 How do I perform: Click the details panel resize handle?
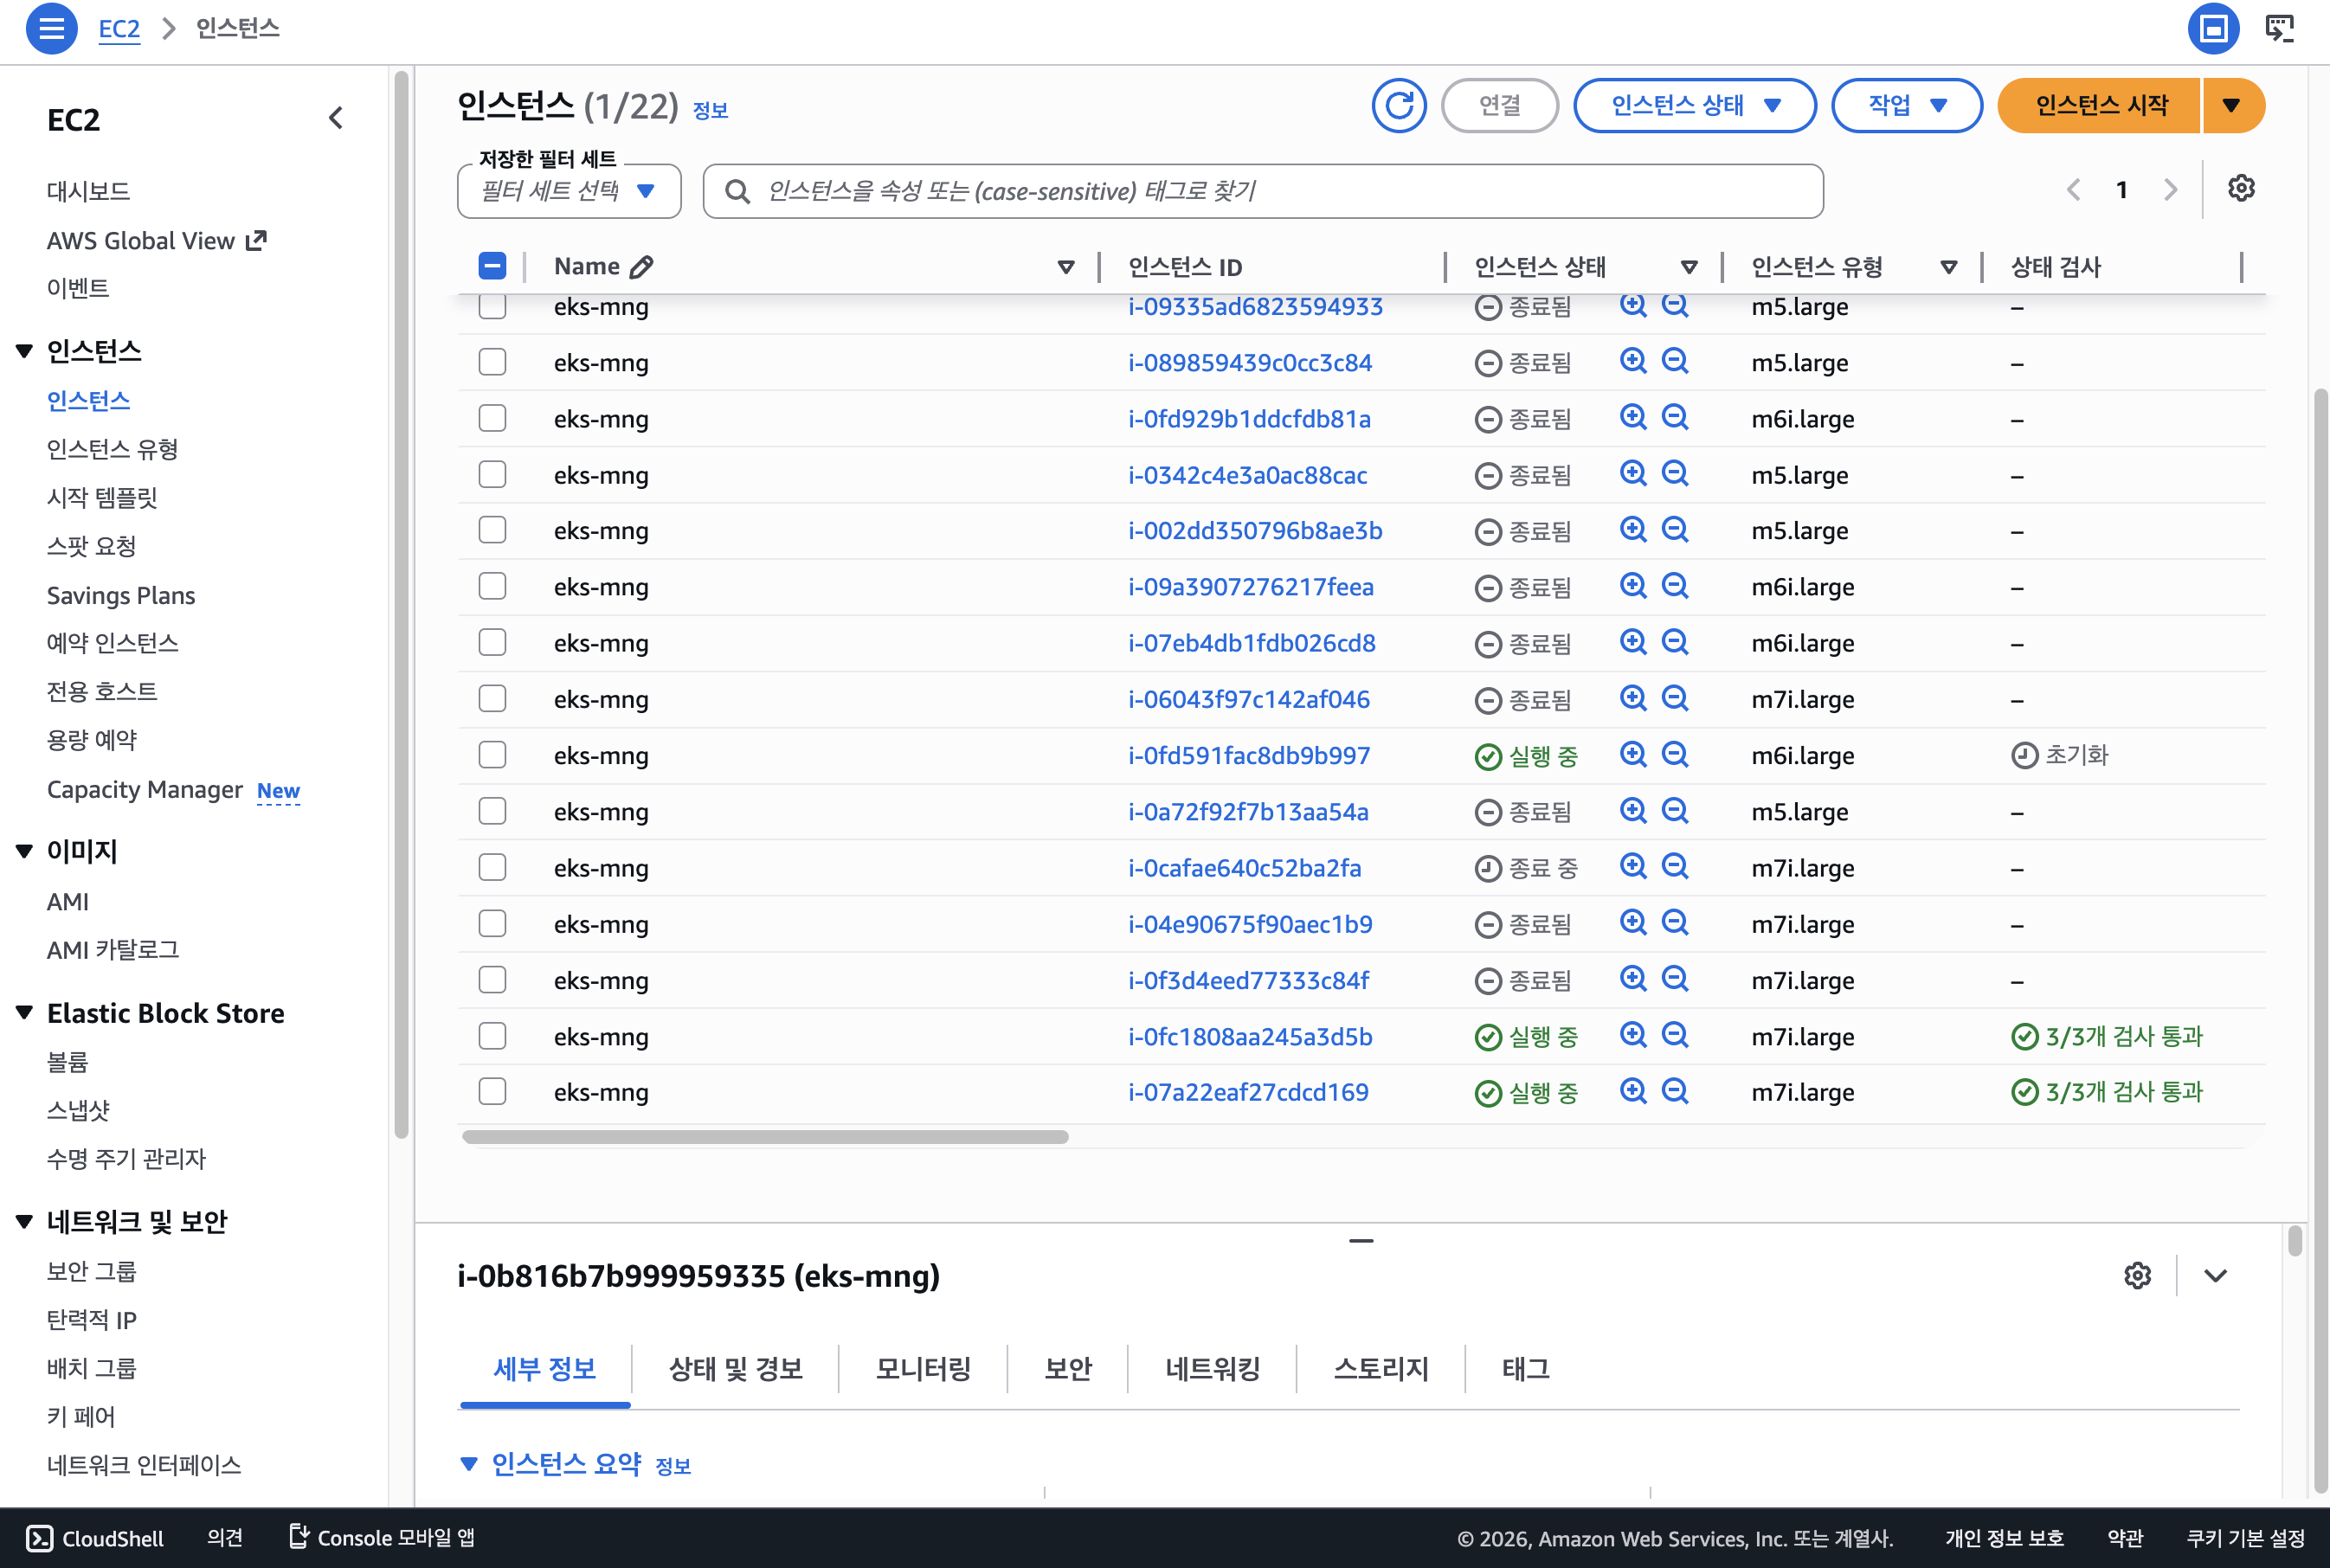pos(1360,1241)
